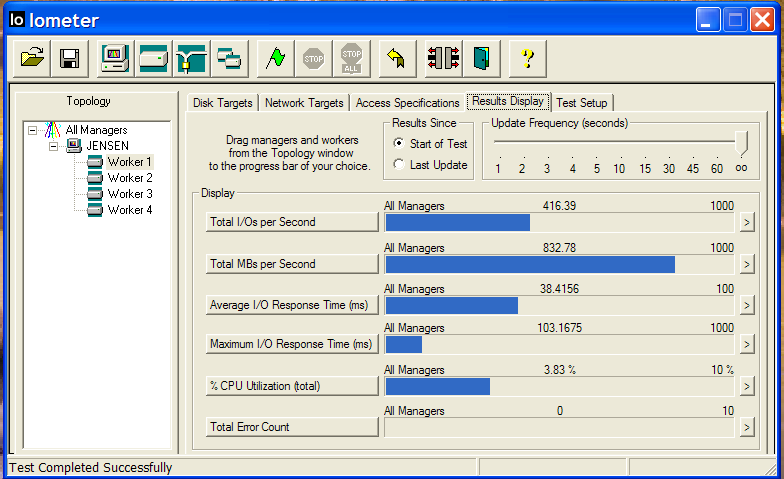This screenshot has height=479, width=784.
Task: Click the 416.39 I/Os value
Action: click(560, 206)
